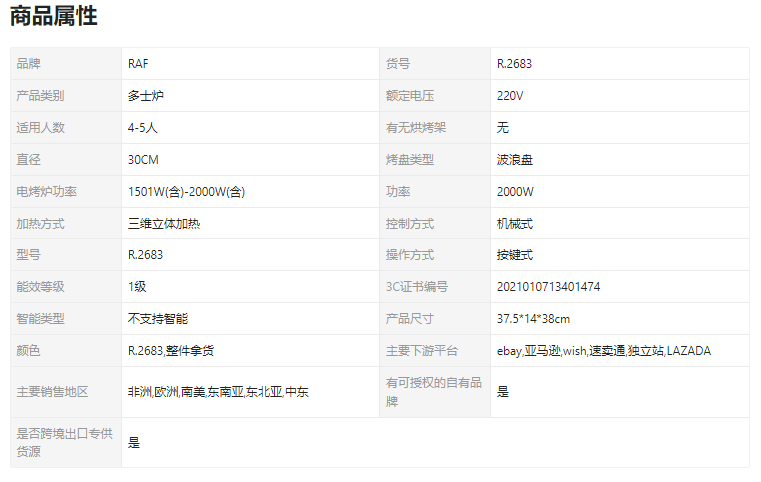
Task: Select 是 in the 有可授权的自有品牌 row
Action: pyautogui.click(x=502, y=392)
